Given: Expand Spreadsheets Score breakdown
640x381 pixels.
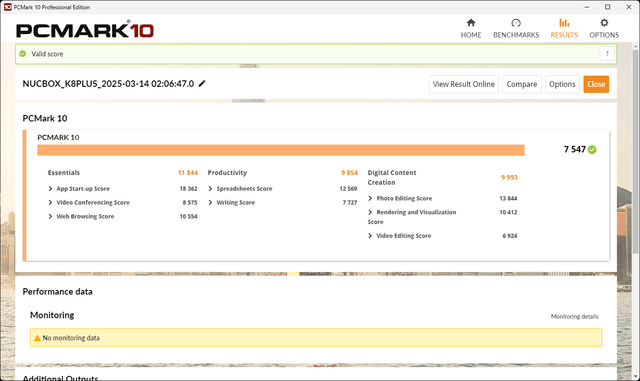Looking at the screenshot, I should (x=210, y=189).
